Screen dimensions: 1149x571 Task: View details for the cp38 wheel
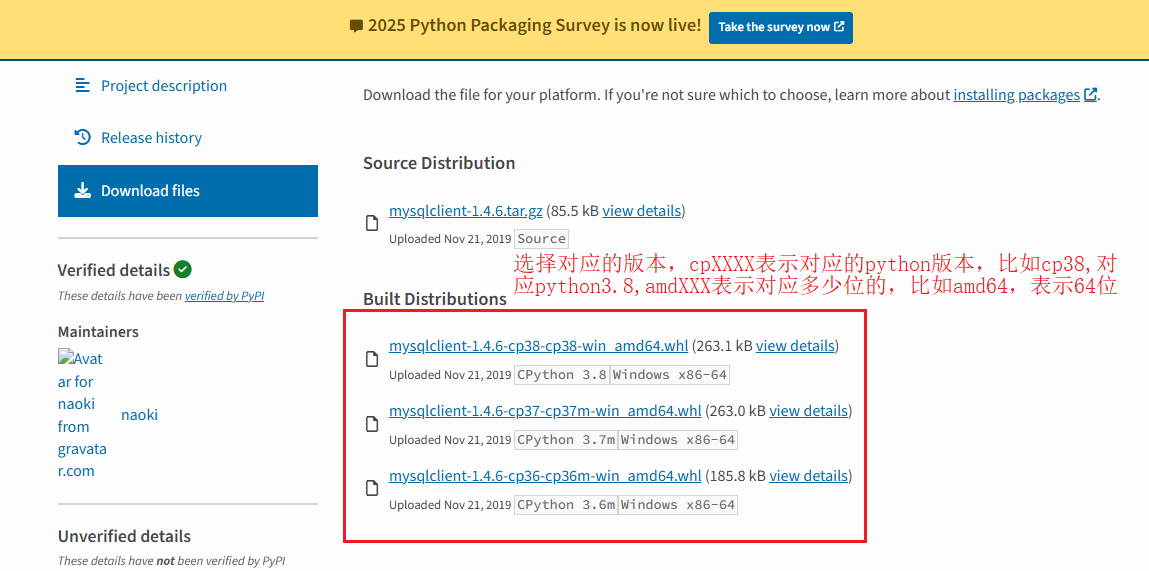click(x=795, y=346)
